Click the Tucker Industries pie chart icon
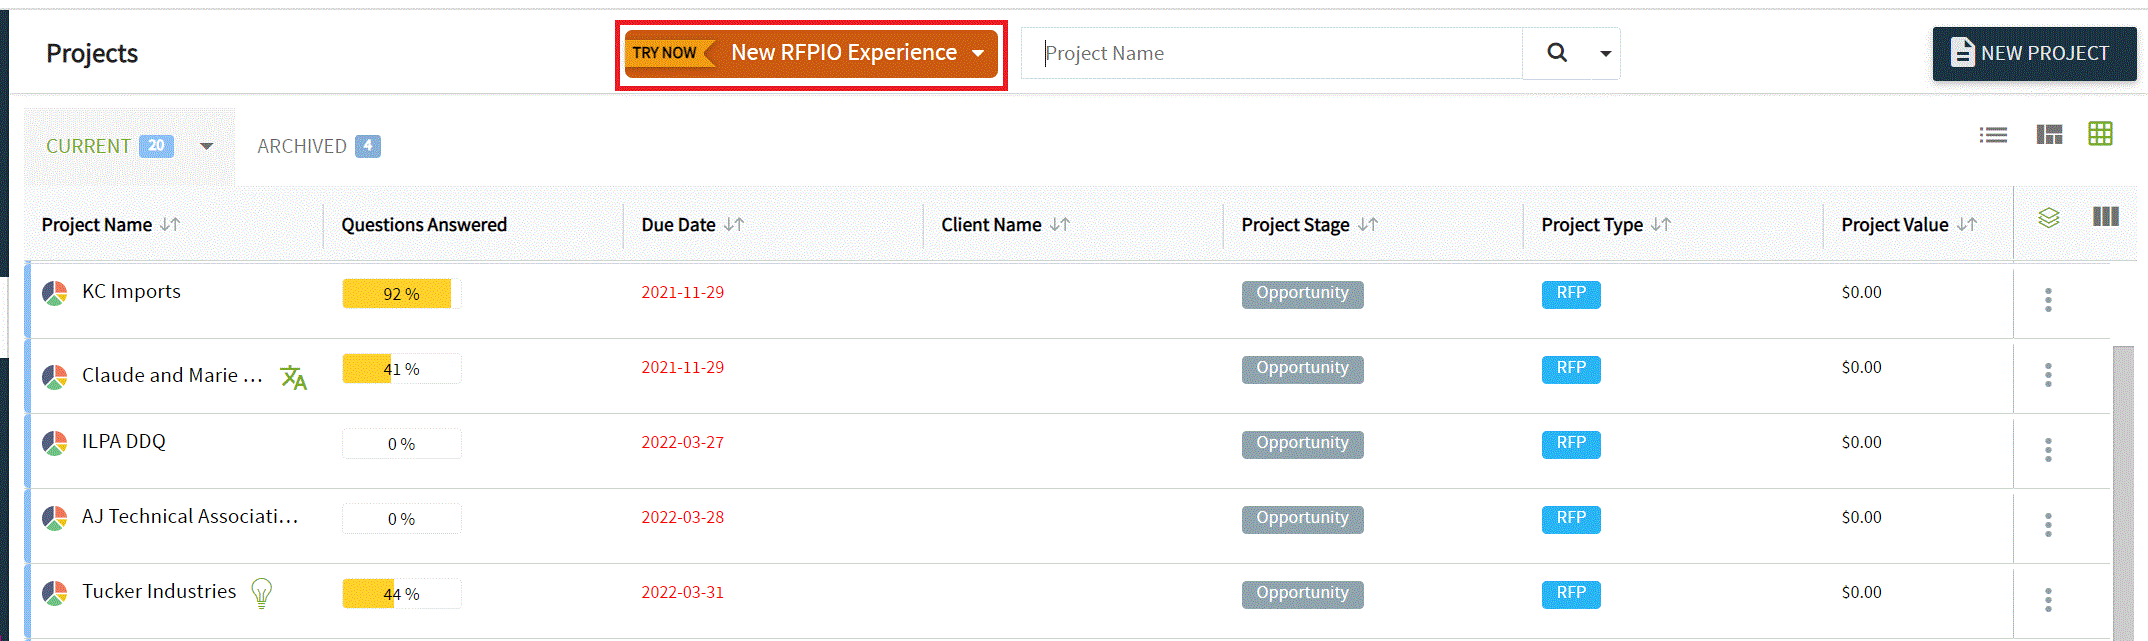Image resolution: width=2148 pixels, height=641 pixels. 55,593
